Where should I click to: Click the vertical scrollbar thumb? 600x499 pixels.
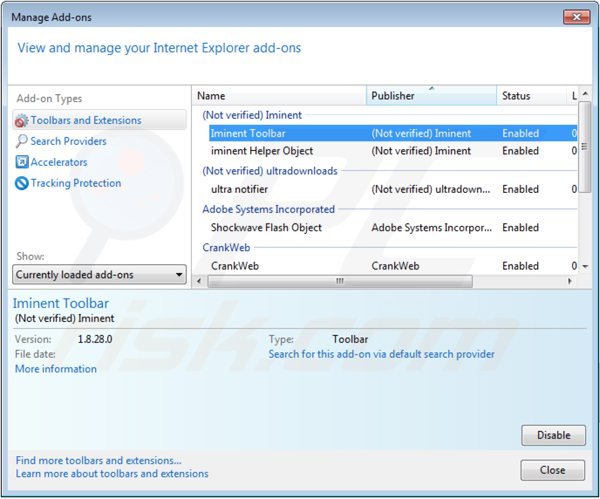click(x=584, y=147)
